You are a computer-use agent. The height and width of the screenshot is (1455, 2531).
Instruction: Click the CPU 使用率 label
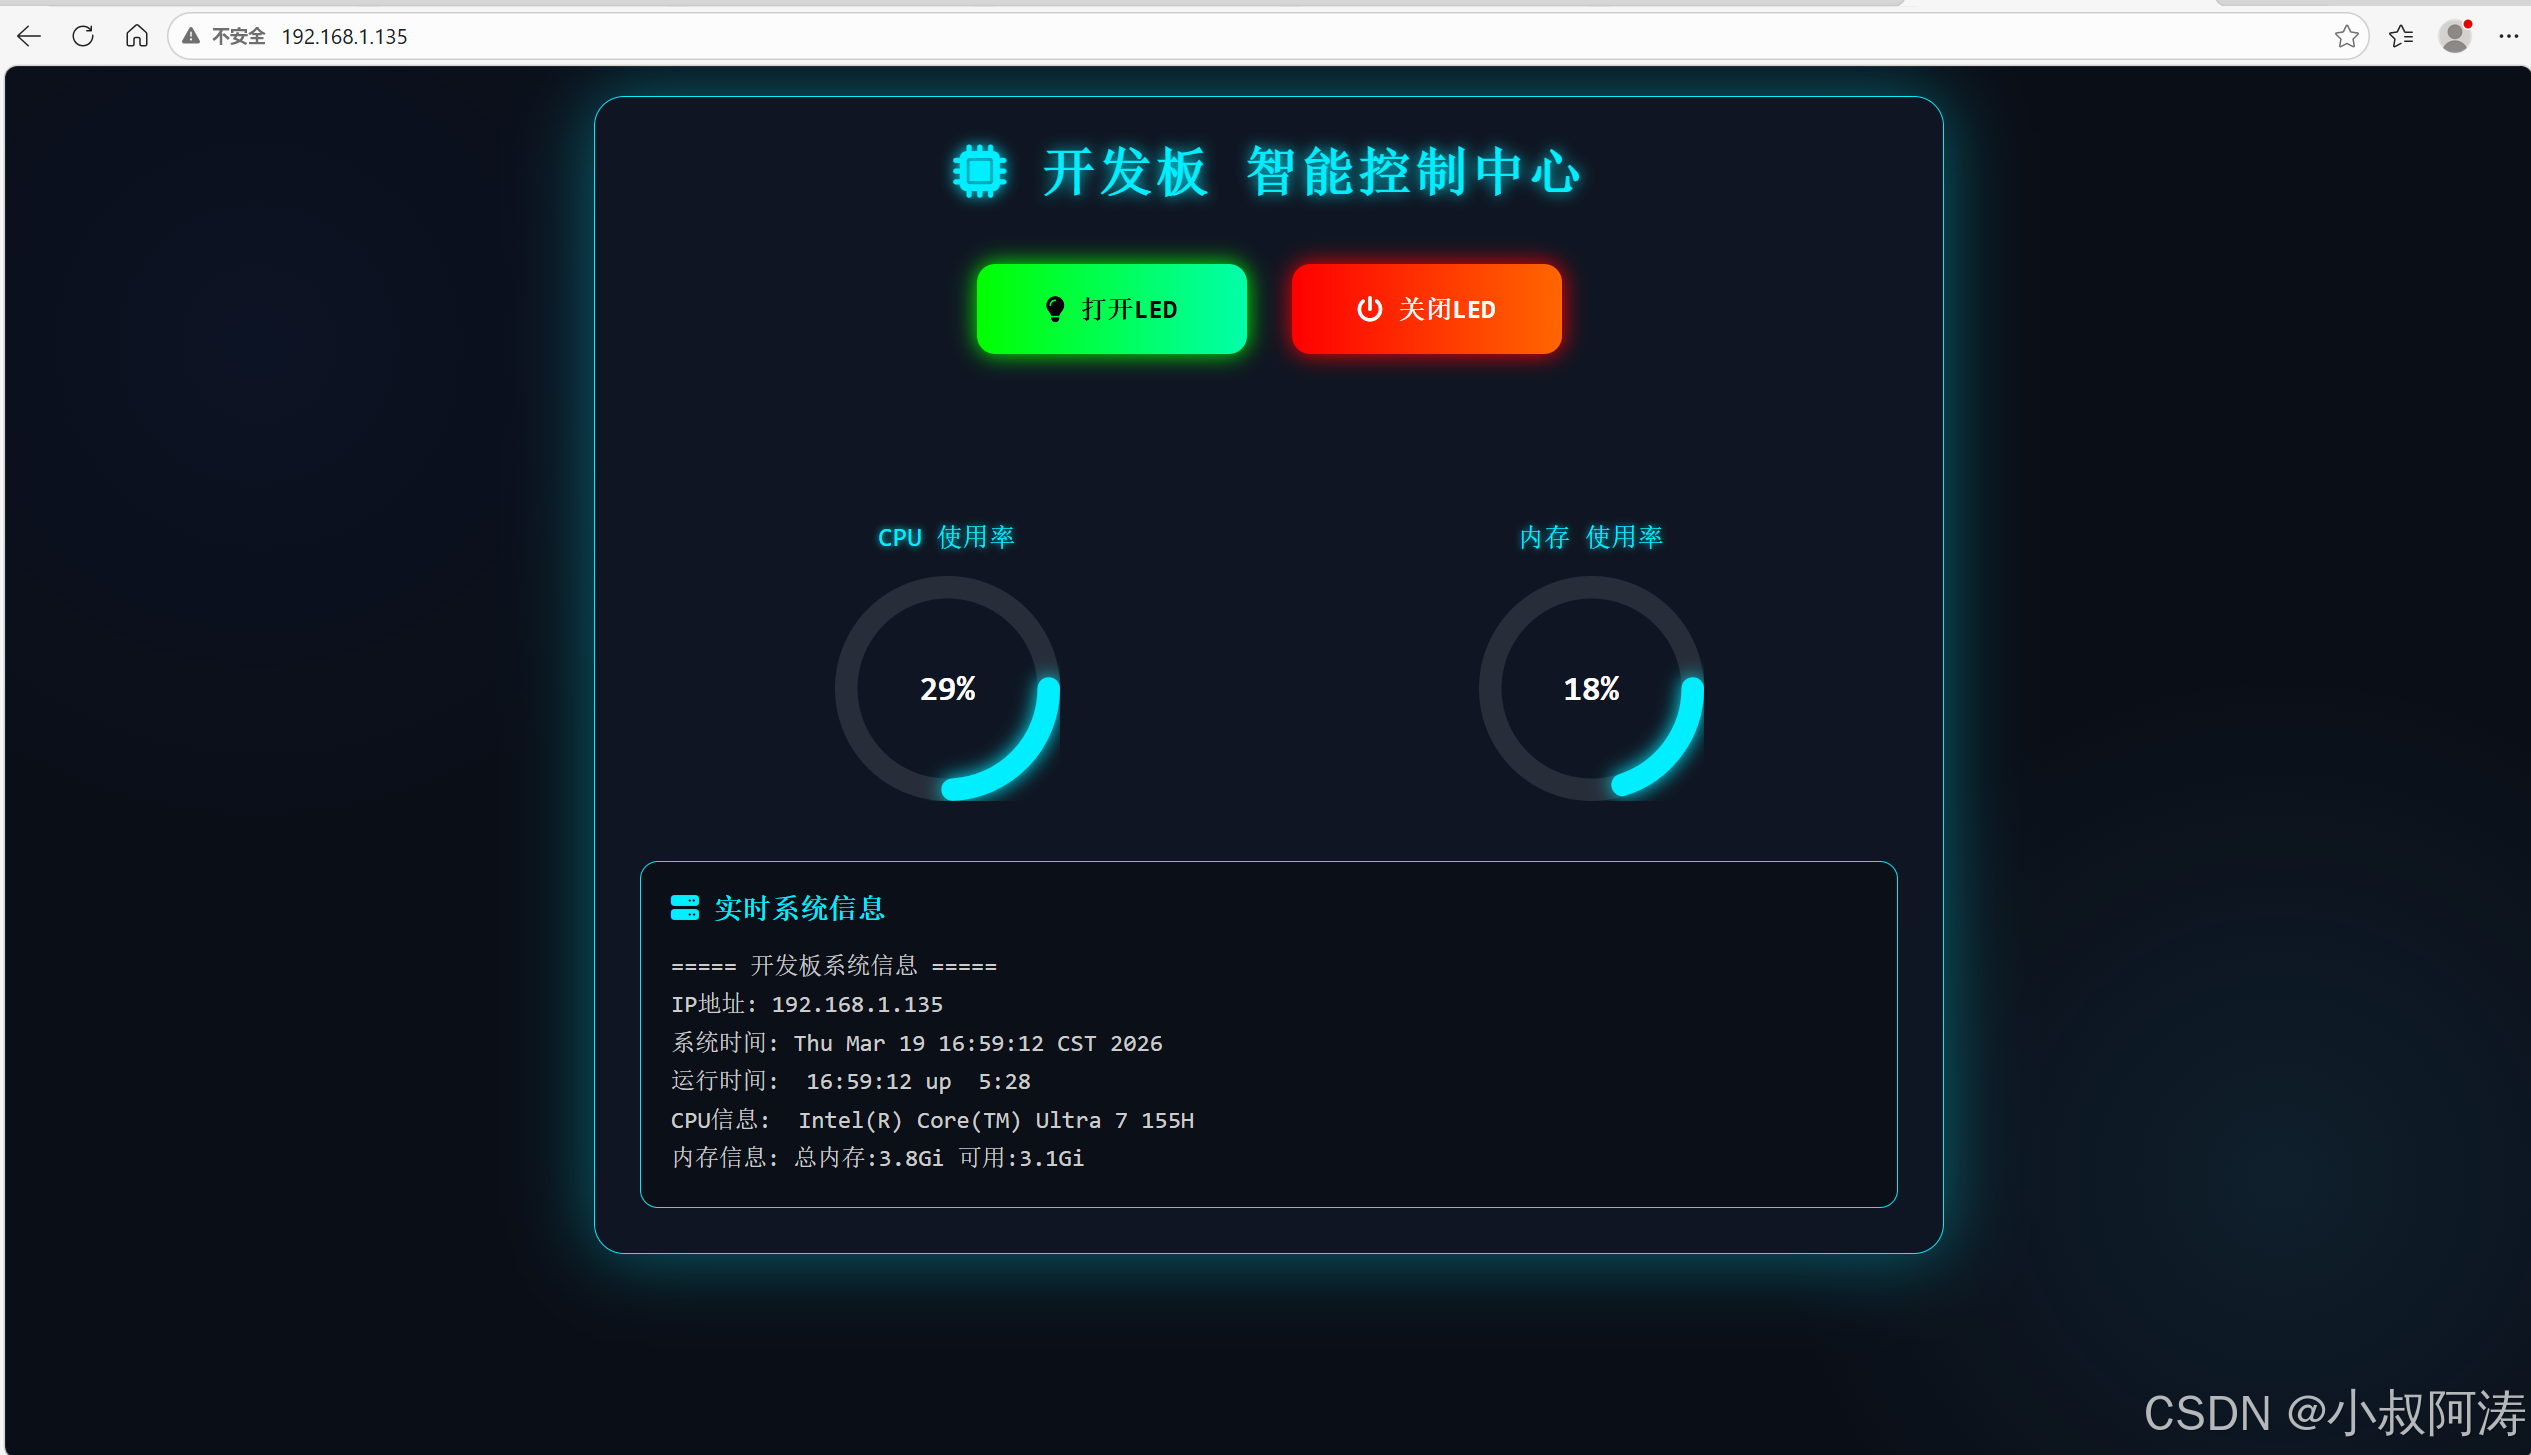(946, 537)
